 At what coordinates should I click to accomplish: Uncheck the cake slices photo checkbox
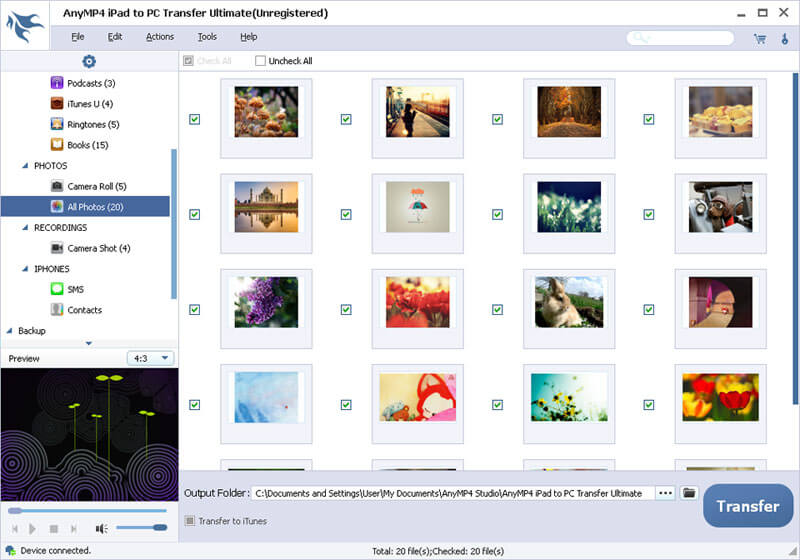(648, 119)
